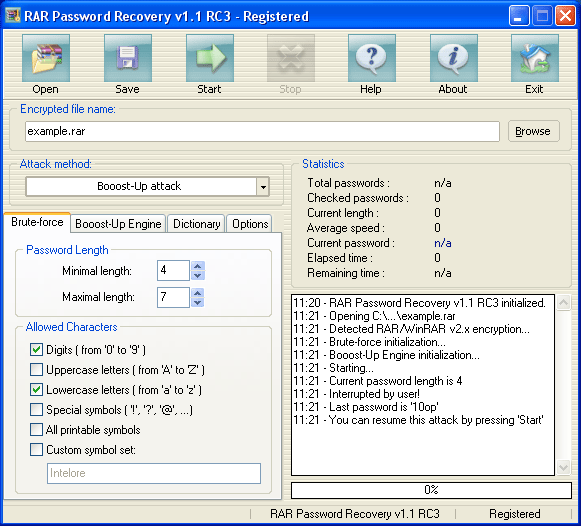The width and height of the screenshot is (581, 526).
Task: Click the 0% progress bar
Action: click(431, 490)
